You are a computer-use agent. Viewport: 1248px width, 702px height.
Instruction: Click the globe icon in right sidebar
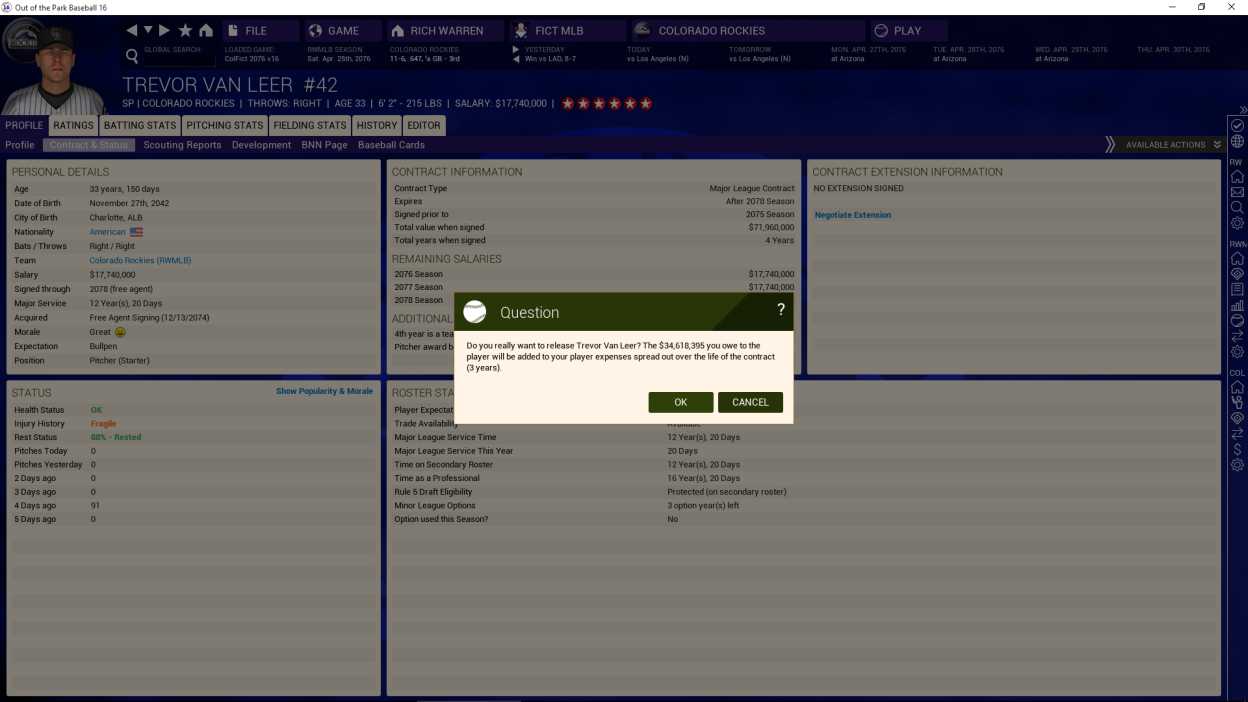pyautogui.click(x=1237, y=142)
